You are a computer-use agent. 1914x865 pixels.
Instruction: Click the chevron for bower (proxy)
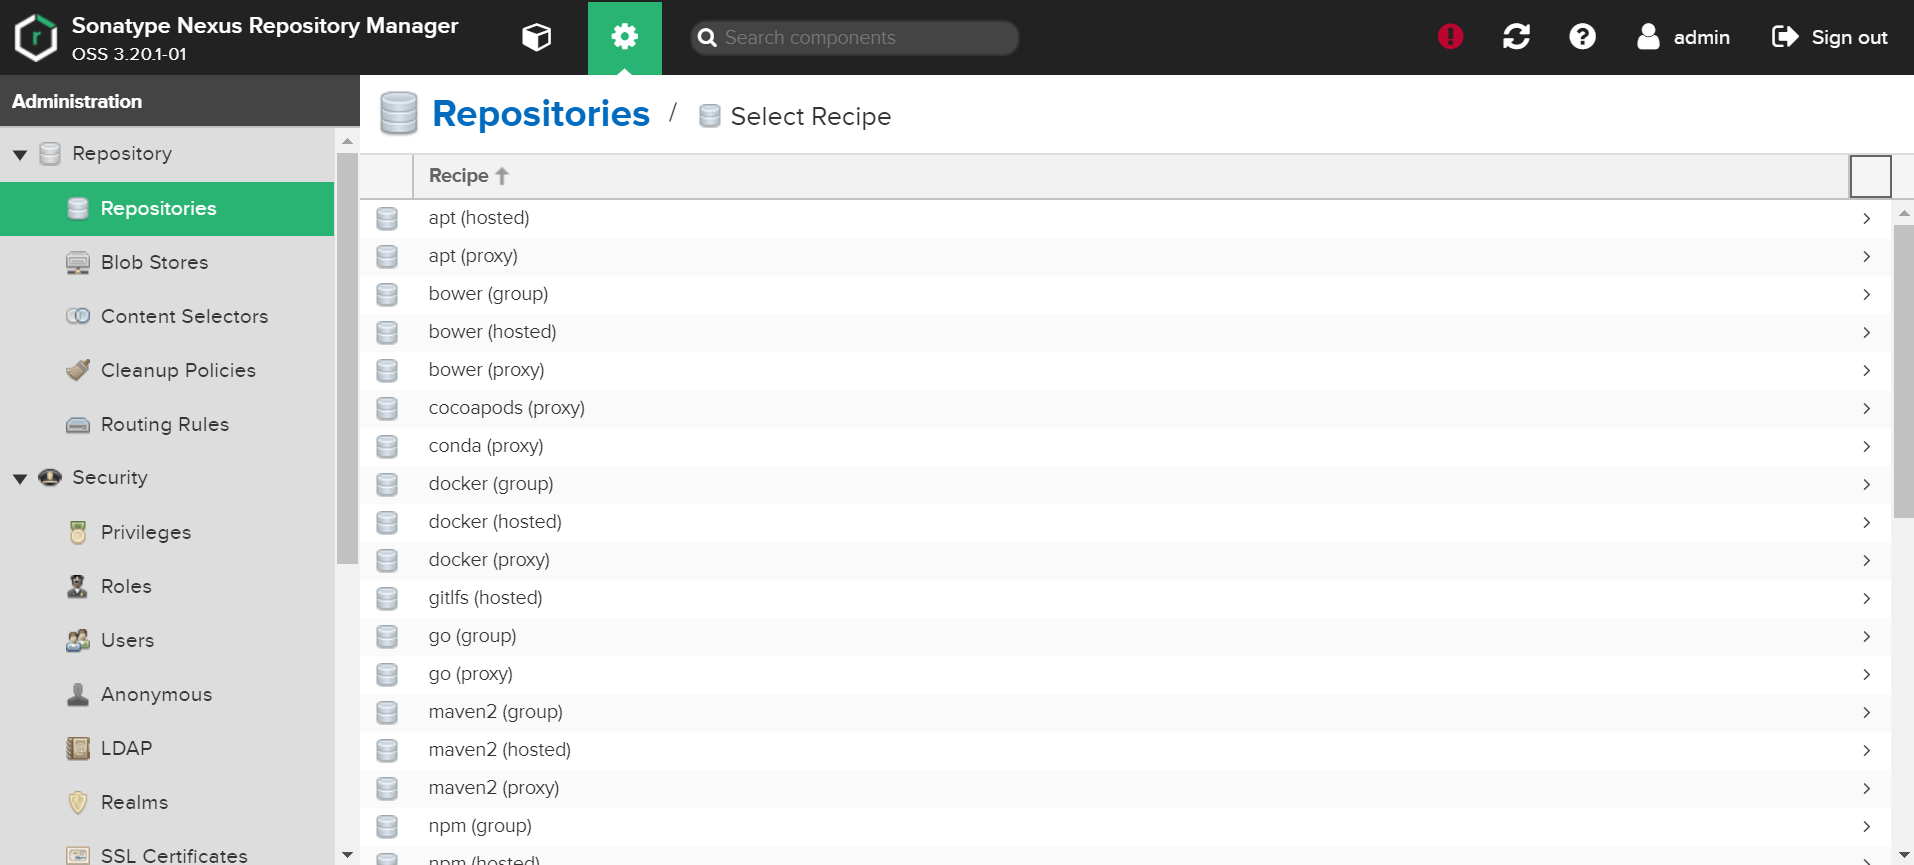1866,370
